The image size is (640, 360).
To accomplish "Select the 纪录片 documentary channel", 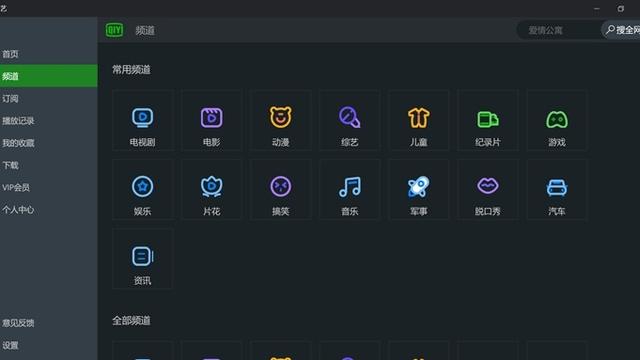I will [488, 120].
